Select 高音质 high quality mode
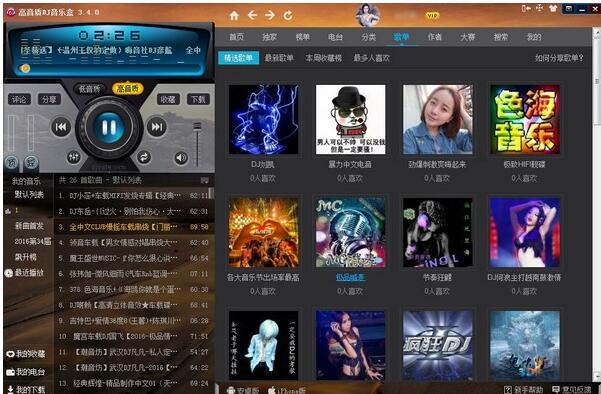601x394 pixels. [127, 89]
